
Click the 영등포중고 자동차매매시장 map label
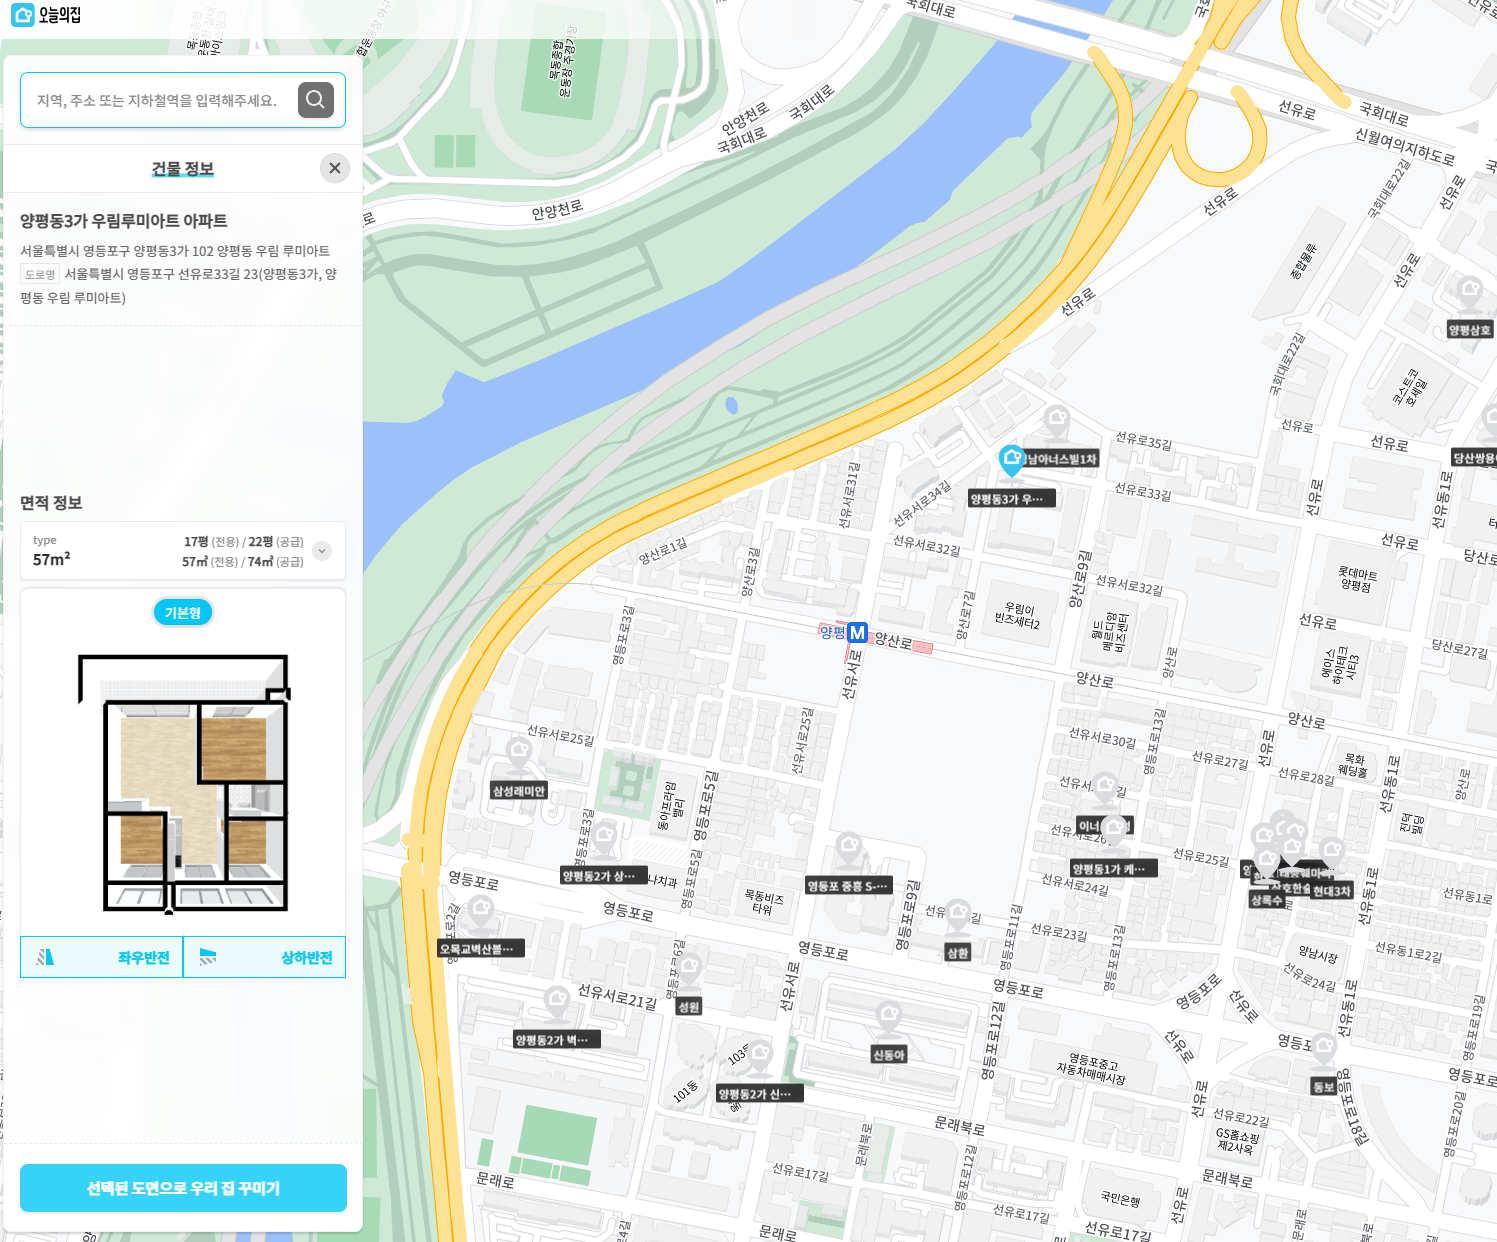(1092, 1069)
